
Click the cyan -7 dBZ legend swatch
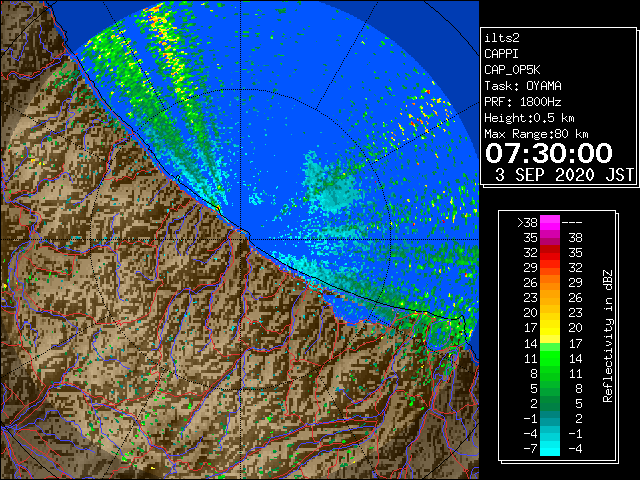click(x=550, y=448)
